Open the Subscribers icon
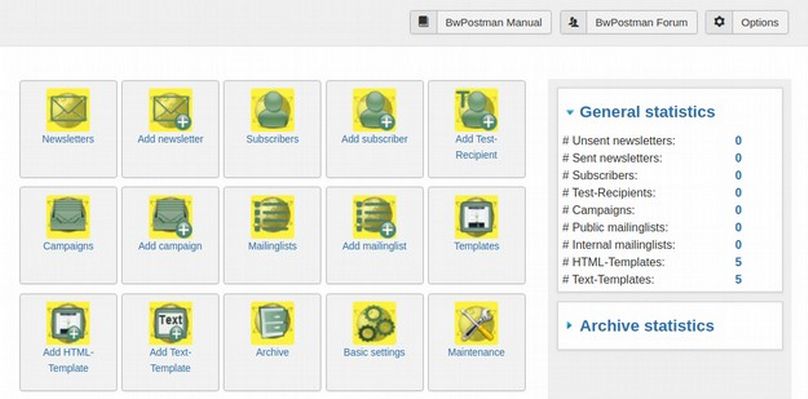Image resolution: width=808 pixels, height=399 pixels. coord(273,109)
